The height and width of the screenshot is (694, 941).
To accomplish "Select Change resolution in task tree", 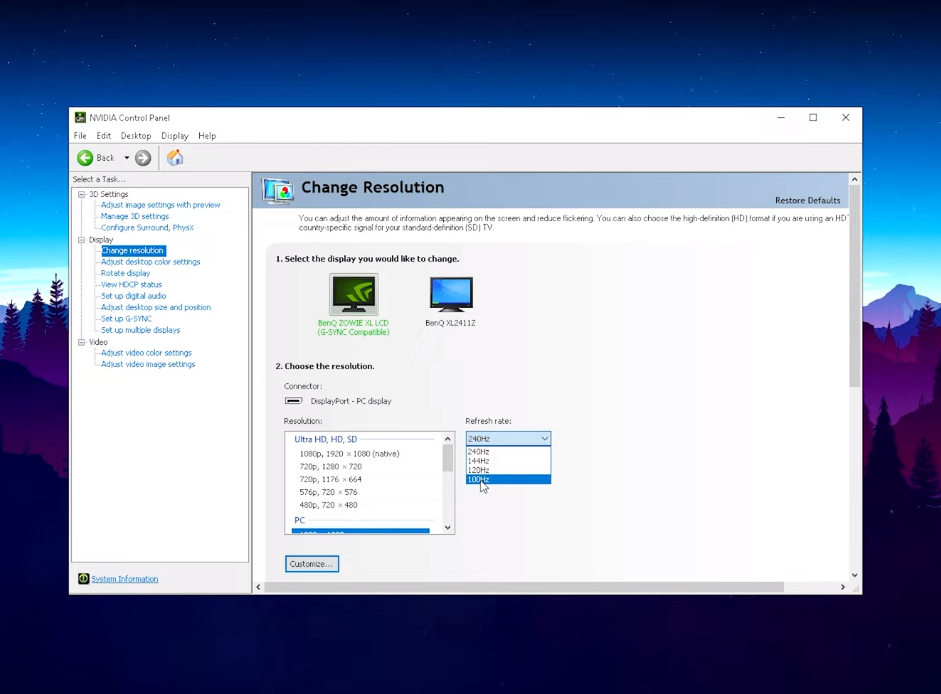I will pos(133,250).
